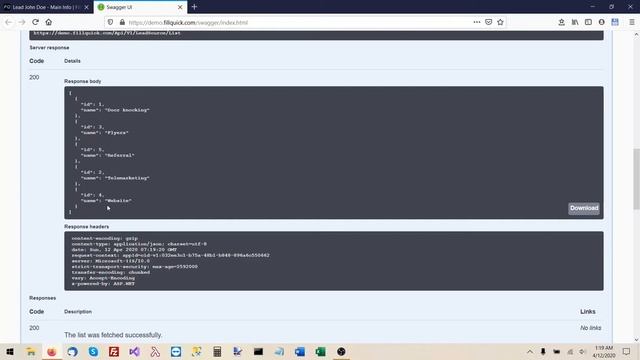Open the taskbar clock and date
This screenshot has width=640, height=360.
604,351
